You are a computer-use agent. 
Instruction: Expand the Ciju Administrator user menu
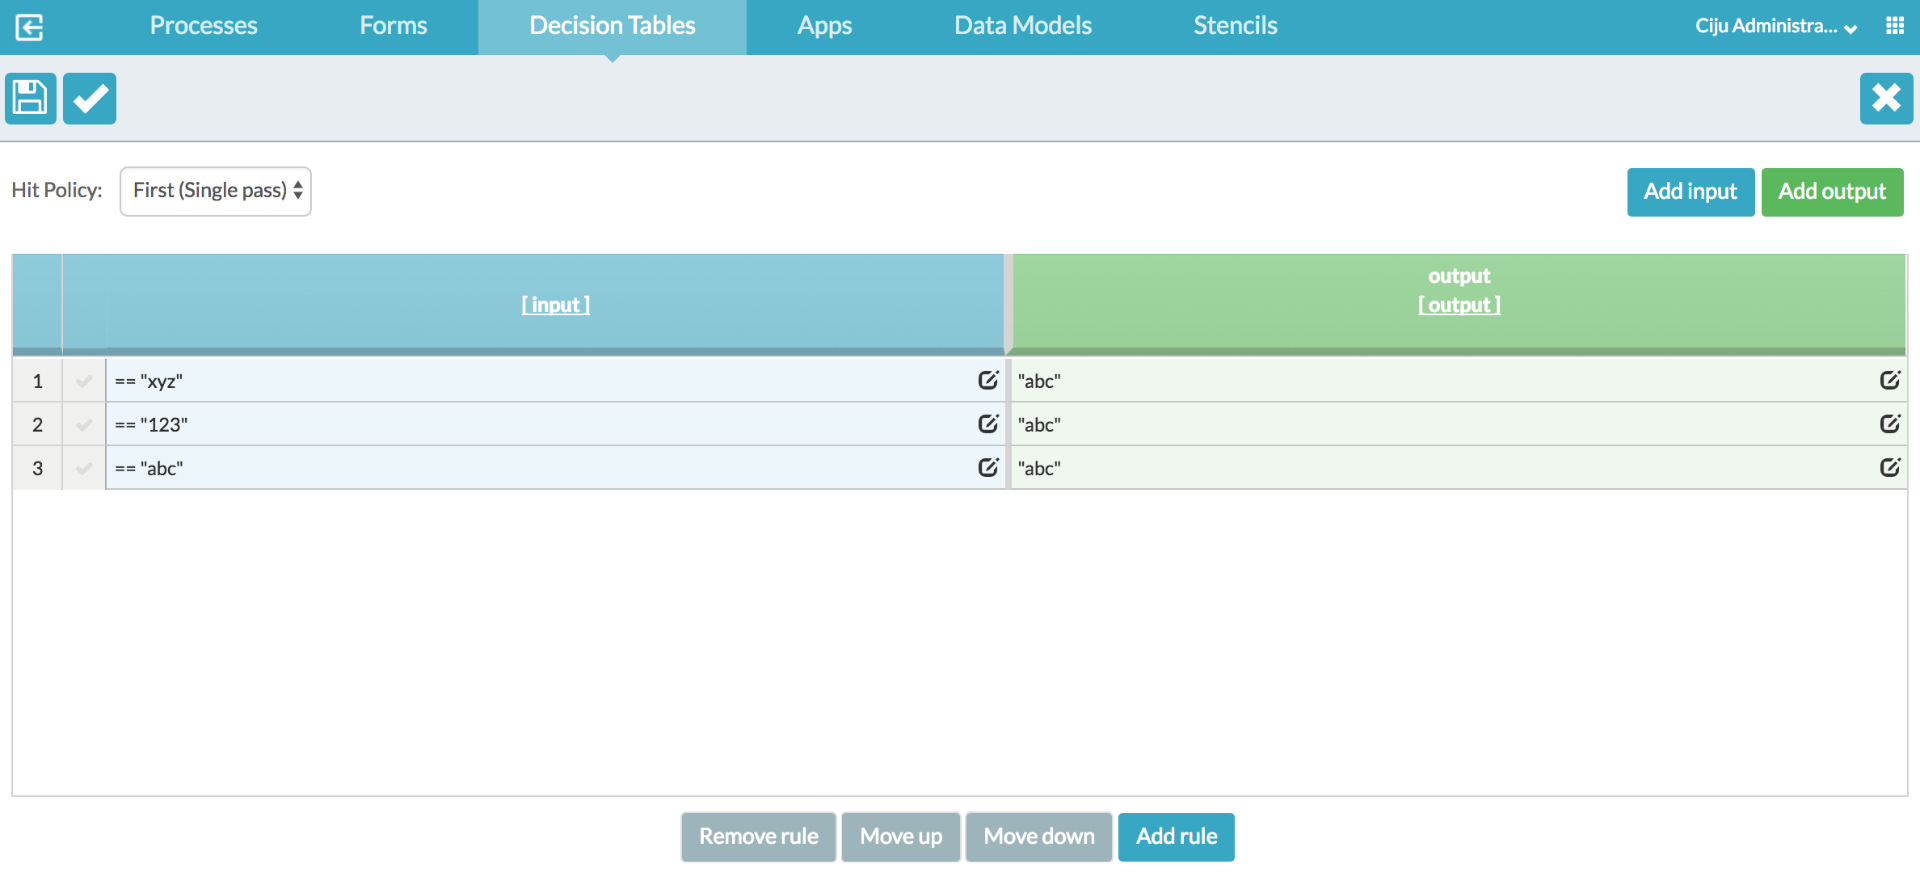click(1776, 27)
